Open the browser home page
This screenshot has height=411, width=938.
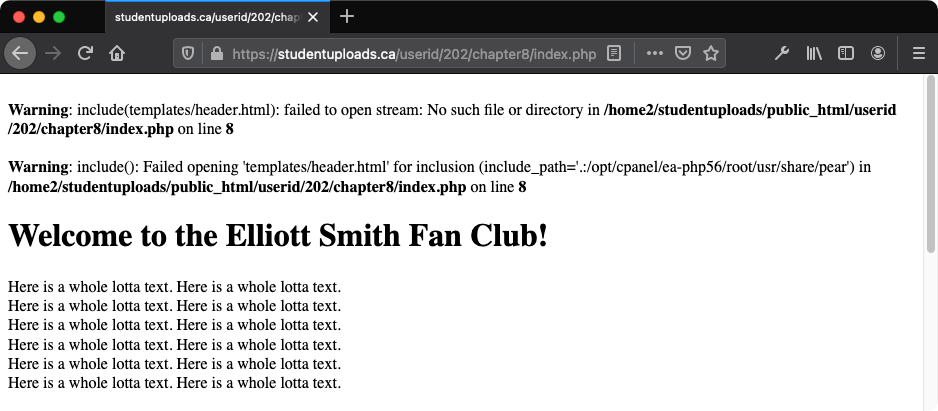(117, 53)
